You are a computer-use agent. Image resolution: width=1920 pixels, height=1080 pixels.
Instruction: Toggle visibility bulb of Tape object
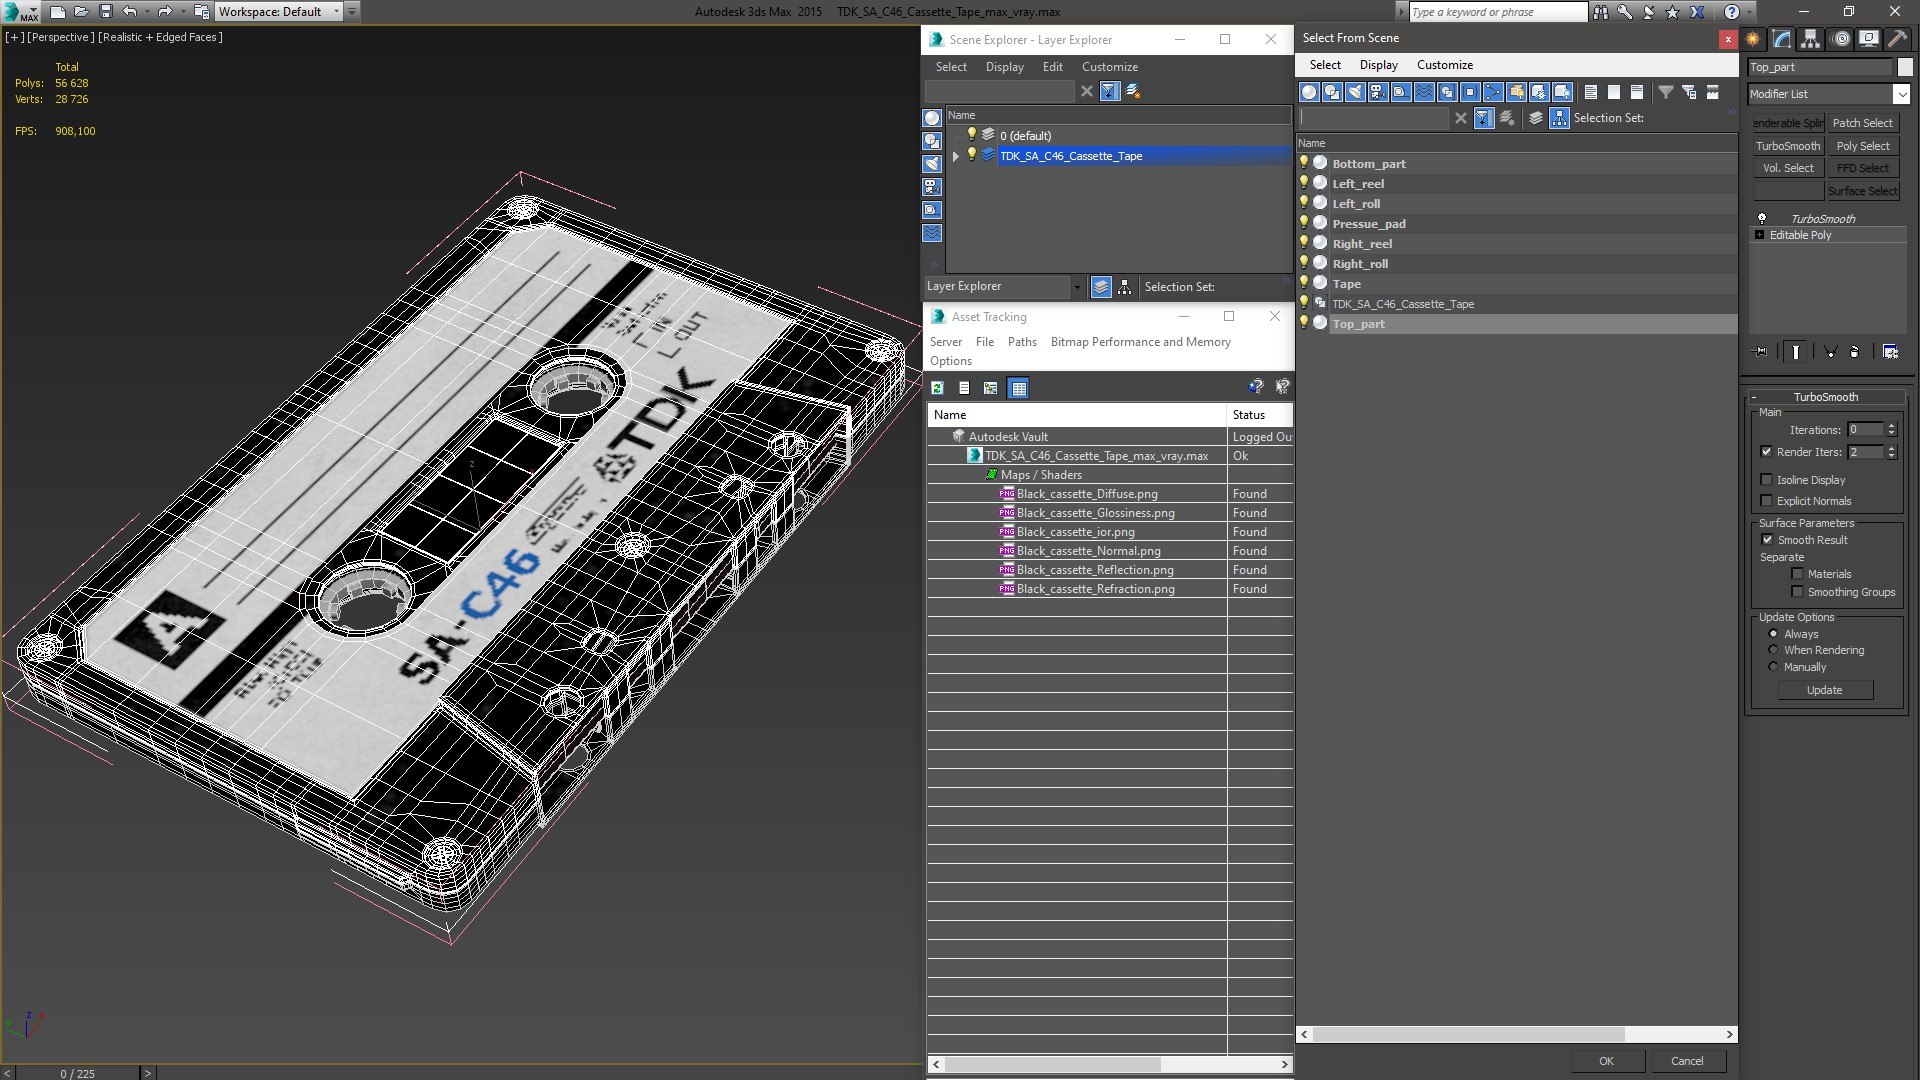coord(1304,283)
